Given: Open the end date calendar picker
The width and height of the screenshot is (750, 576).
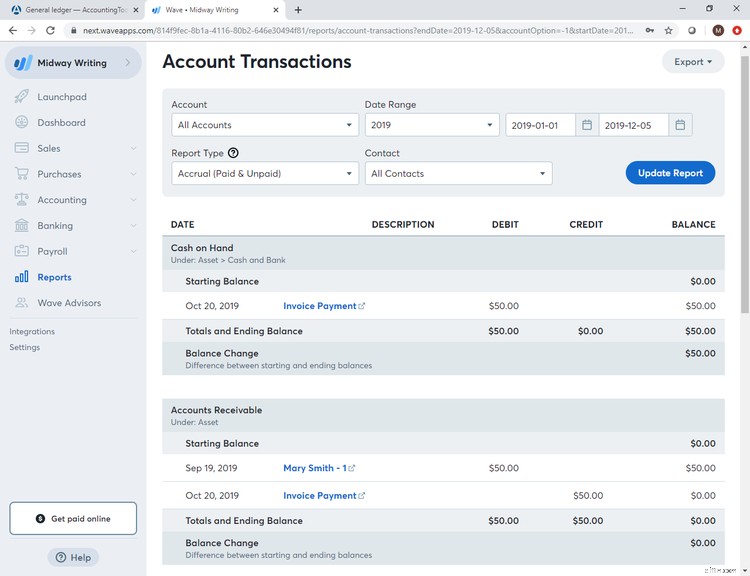Looking at the screenshot, I should tap(680, 125).
